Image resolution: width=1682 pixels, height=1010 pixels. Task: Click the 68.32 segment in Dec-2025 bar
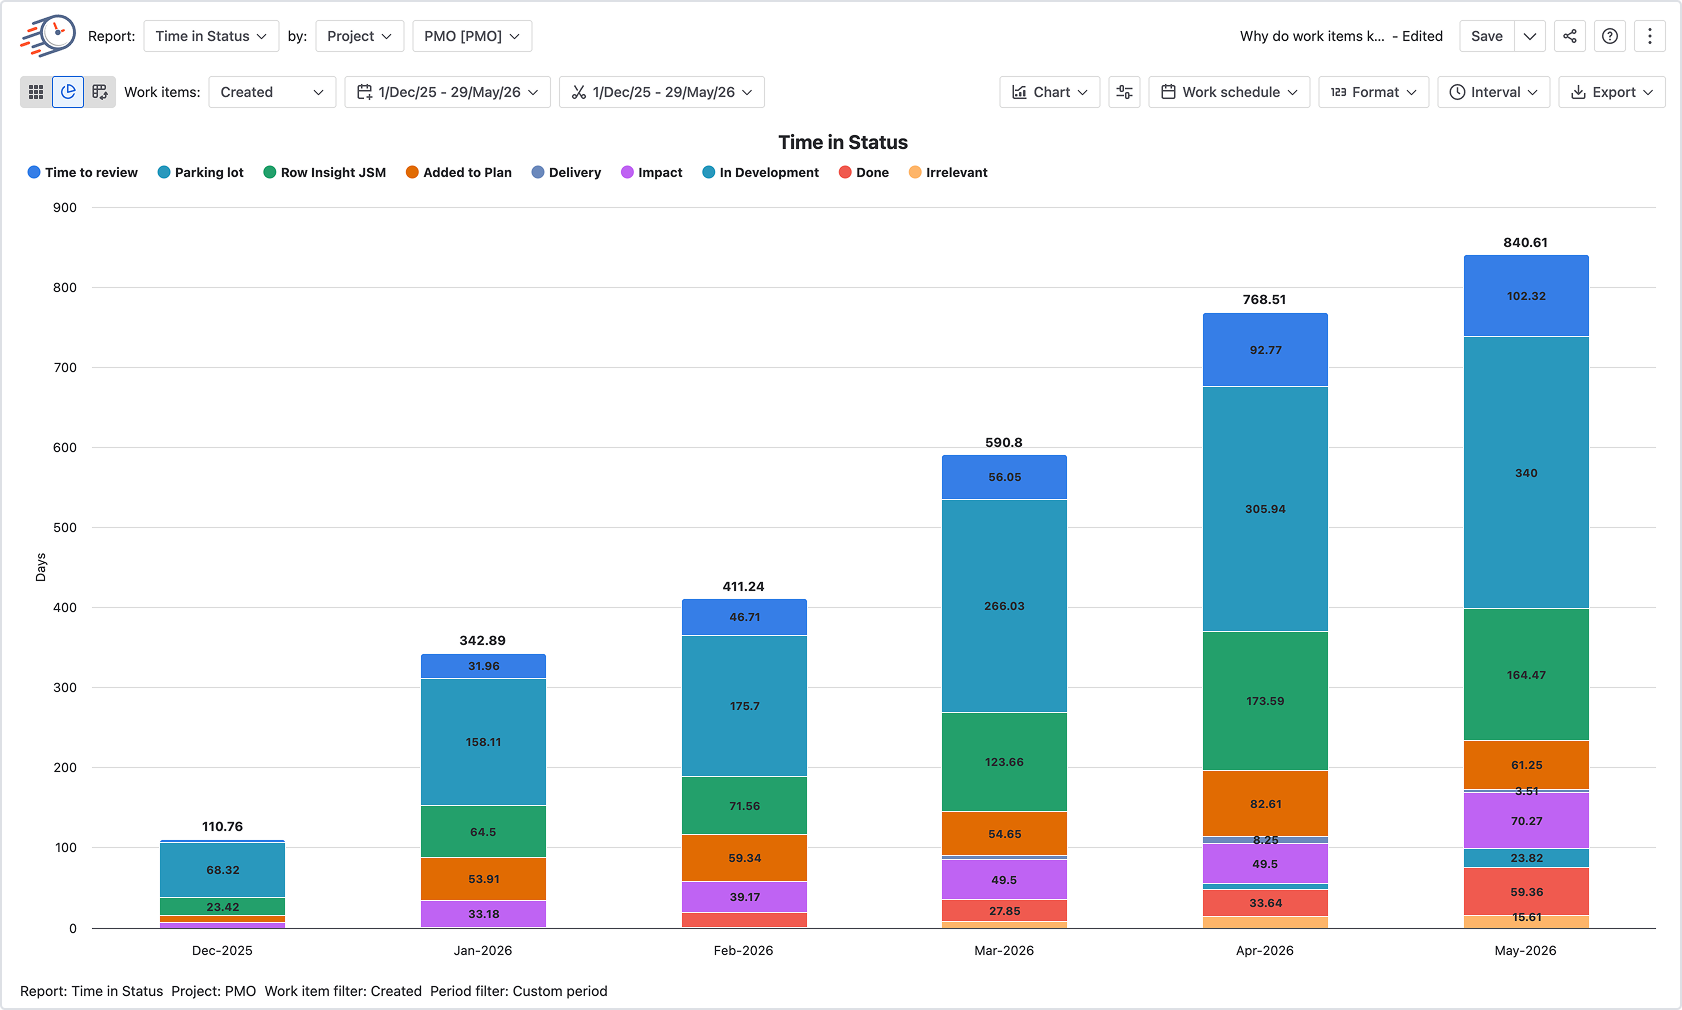[x=222, y=870]
